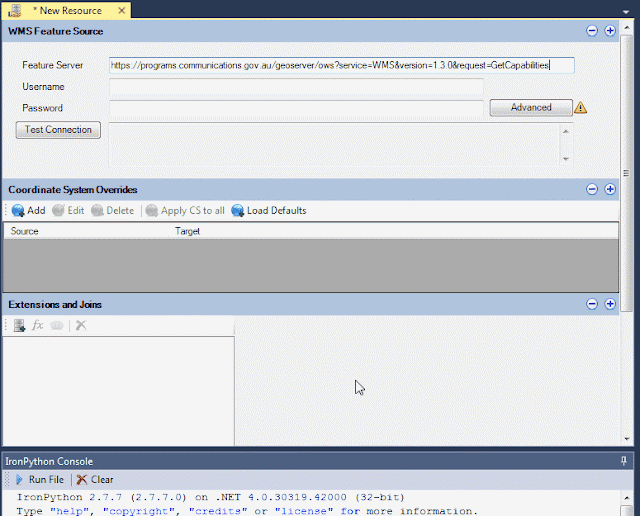Add a coordinate system override

[x=29, y=211]
